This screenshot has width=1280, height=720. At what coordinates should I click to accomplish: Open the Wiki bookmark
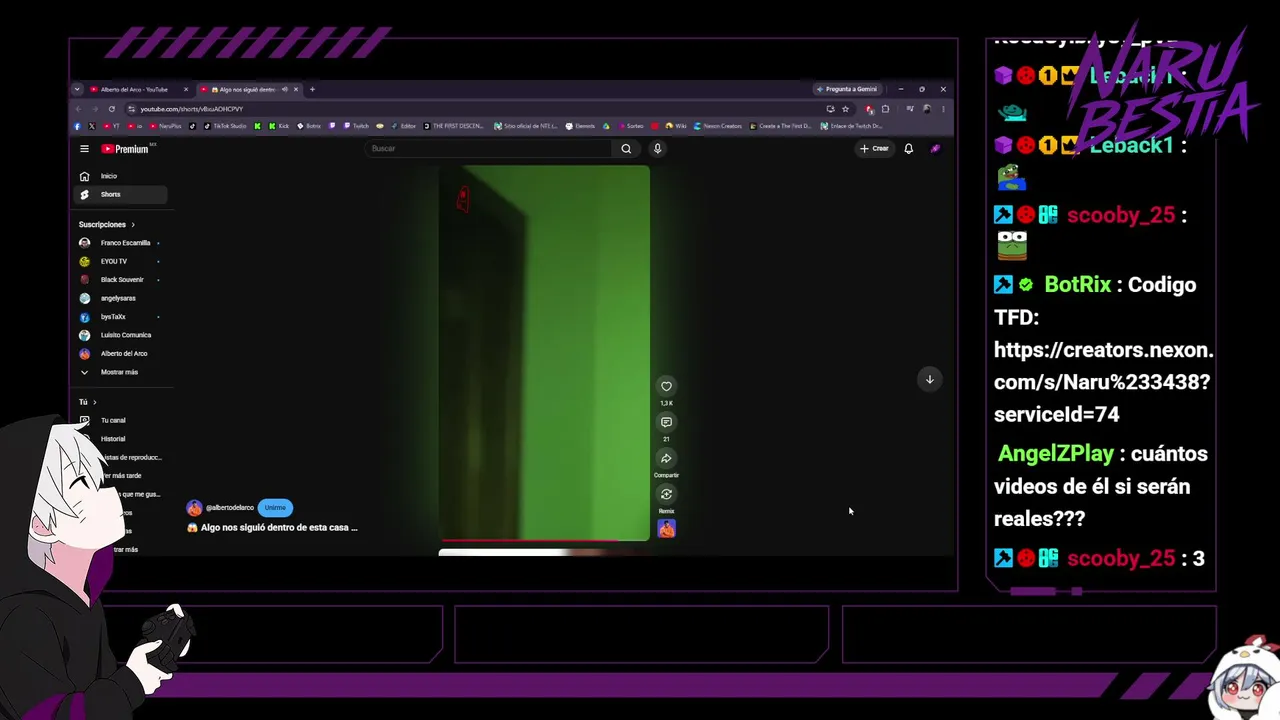point(676,126)
